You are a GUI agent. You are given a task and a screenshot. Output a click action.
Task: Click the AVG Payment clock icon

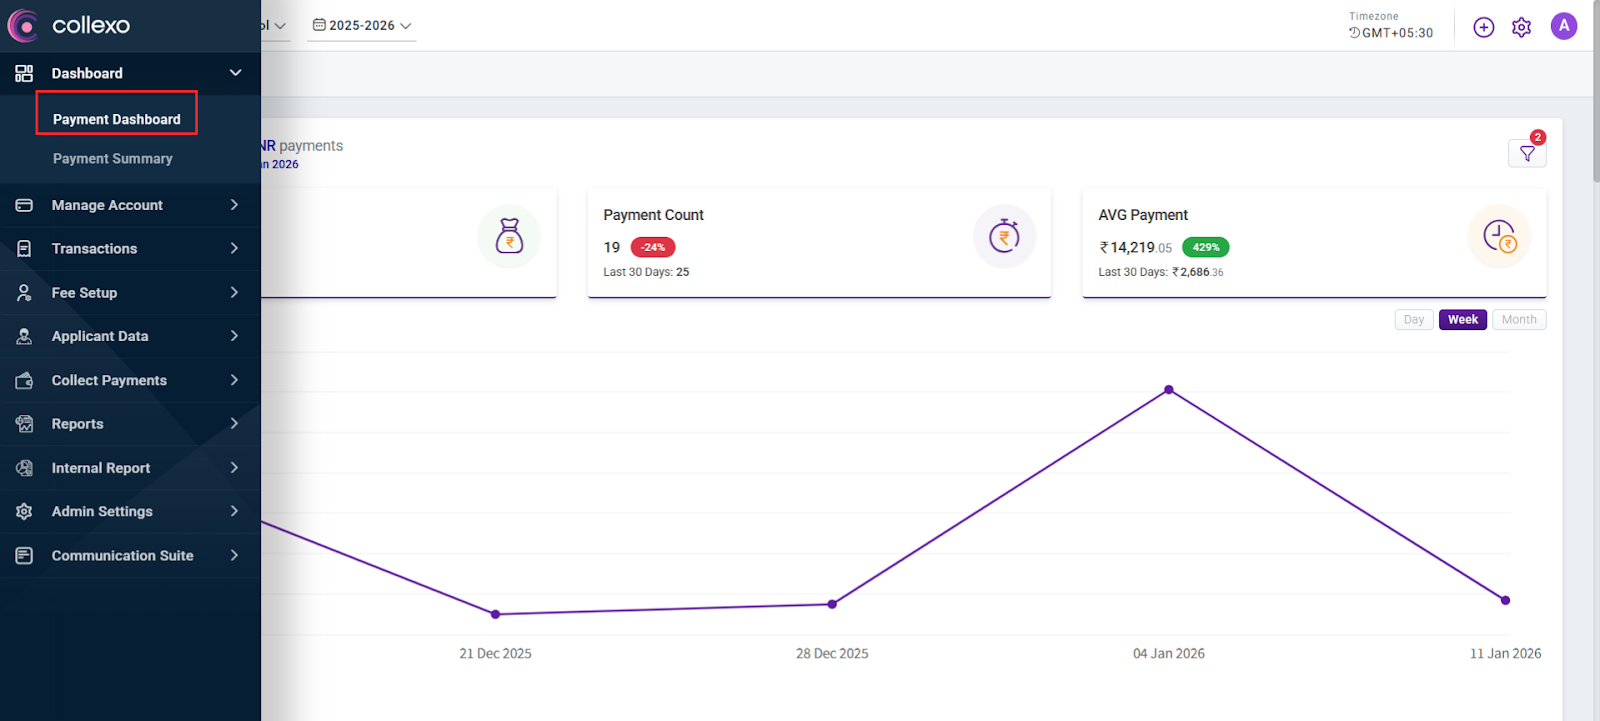tap(1499, 237)
